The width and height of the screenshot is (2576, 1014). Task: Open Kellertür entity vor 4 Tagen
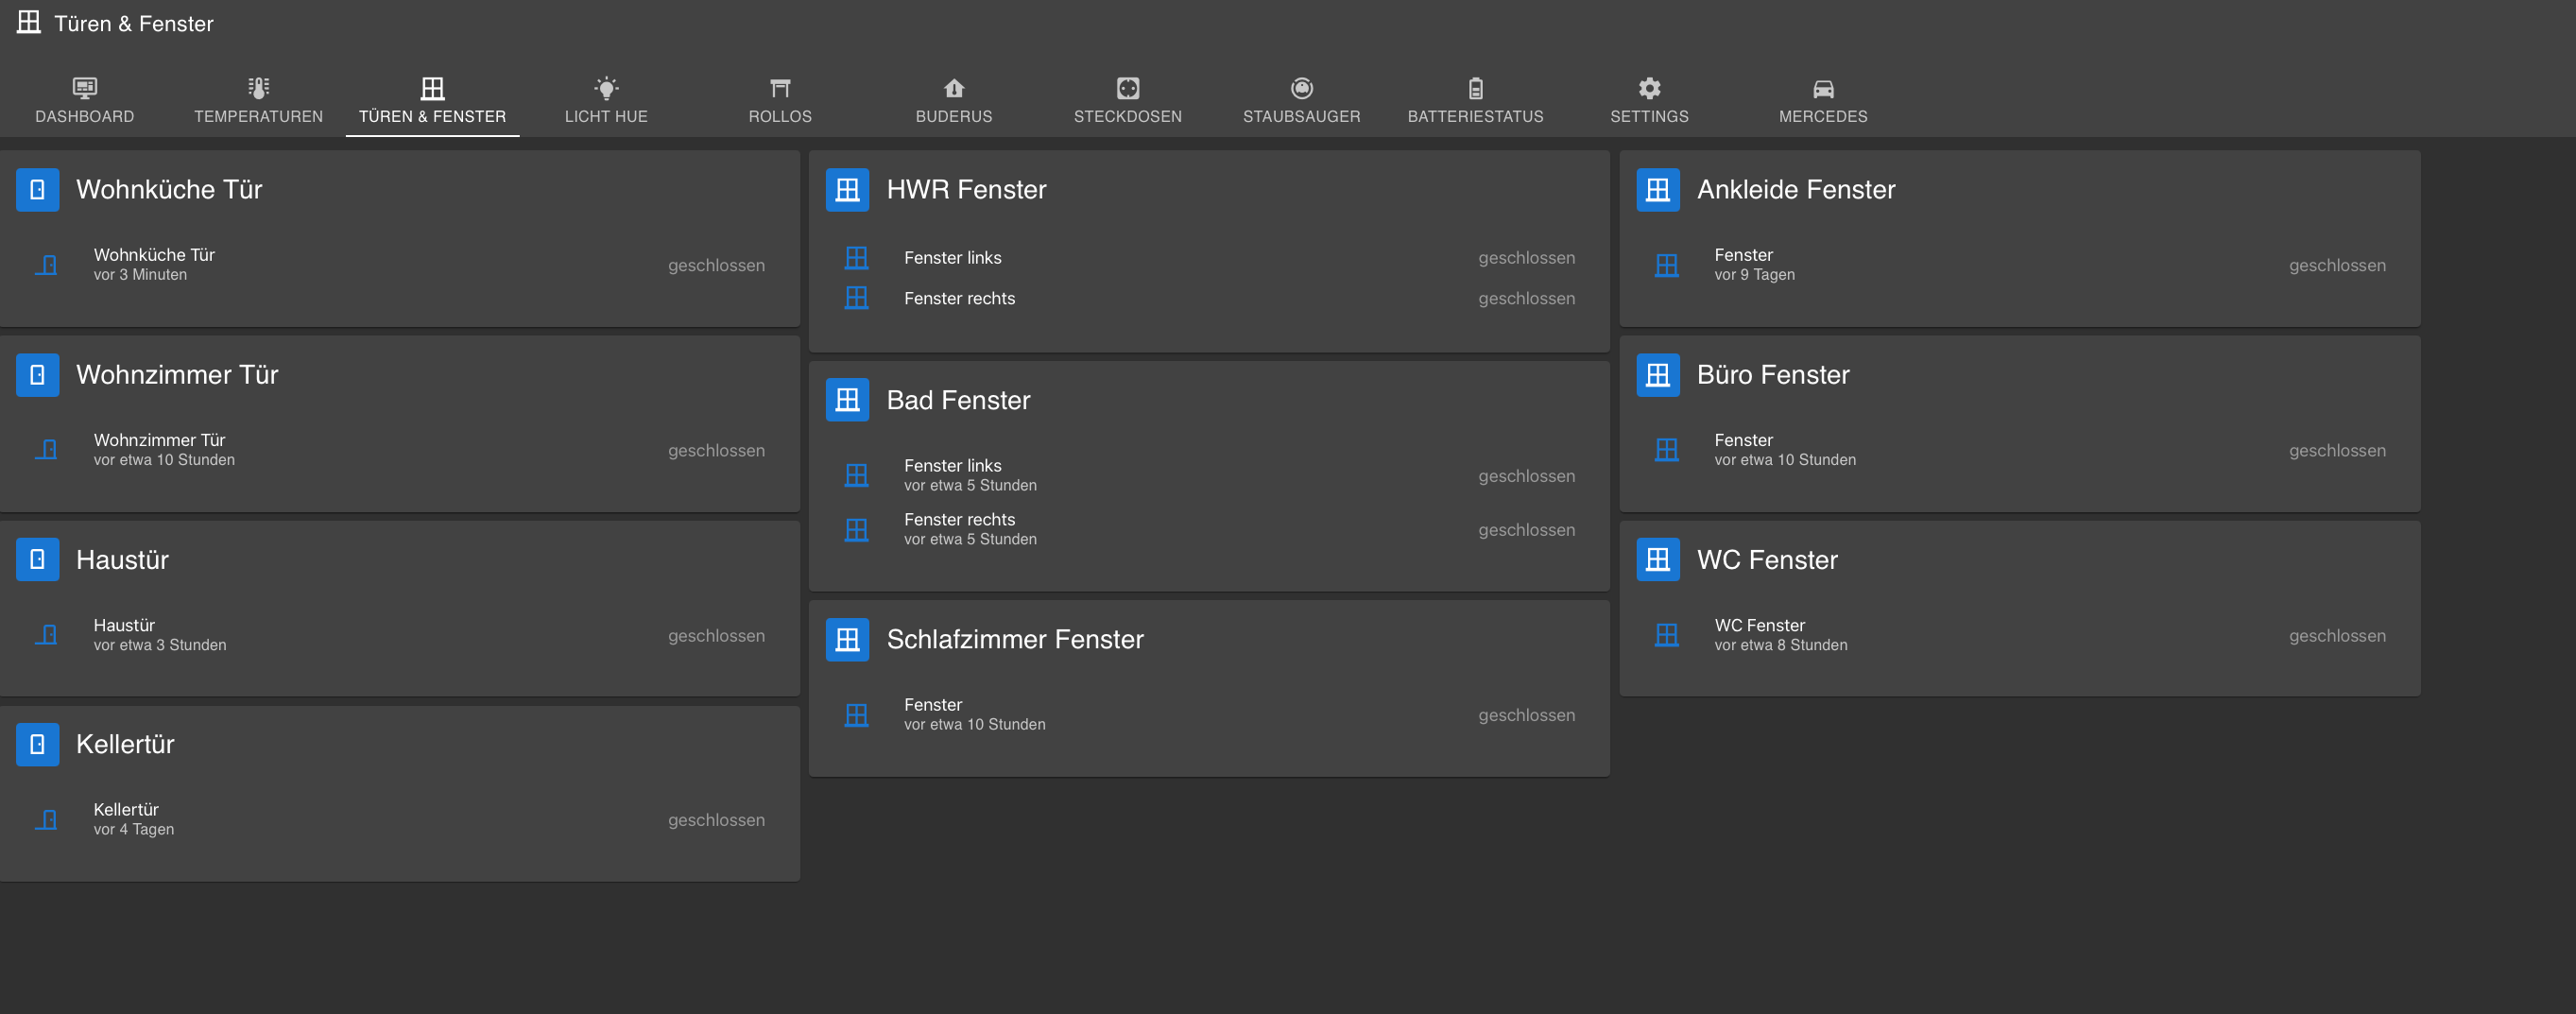(x=400, y=820)
